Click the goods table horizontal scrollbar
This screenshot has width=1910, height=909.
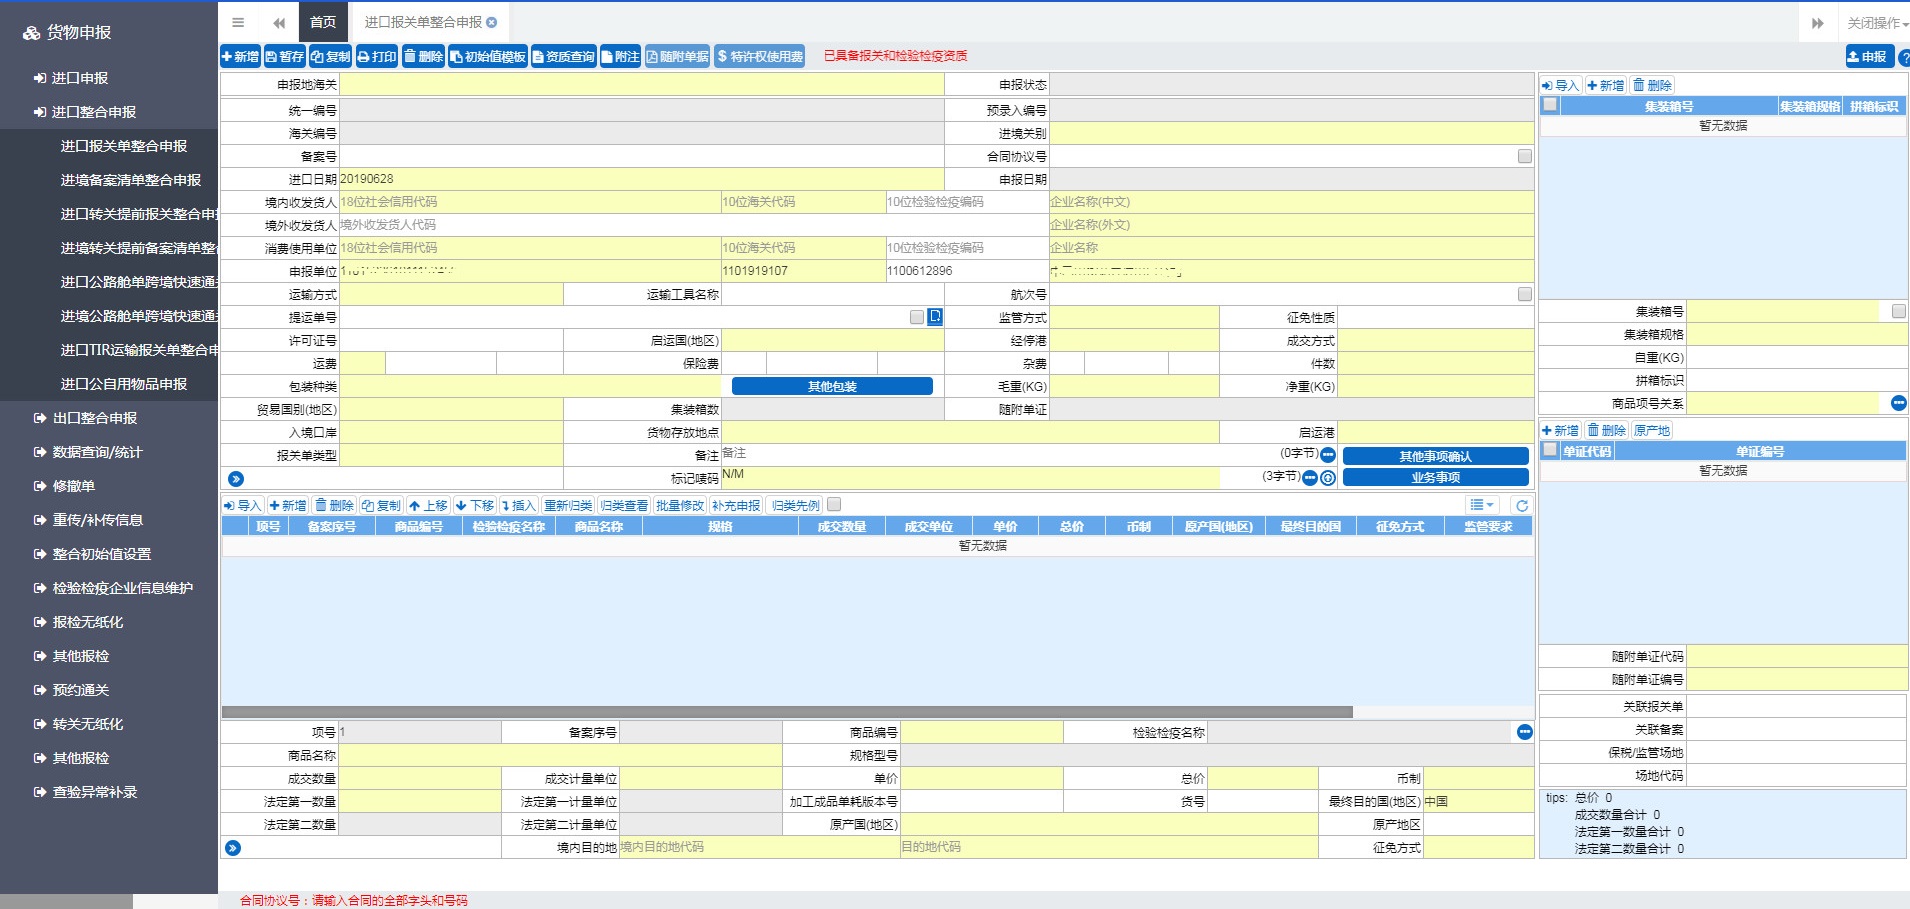pyautogui.click(x=787, y=712)
